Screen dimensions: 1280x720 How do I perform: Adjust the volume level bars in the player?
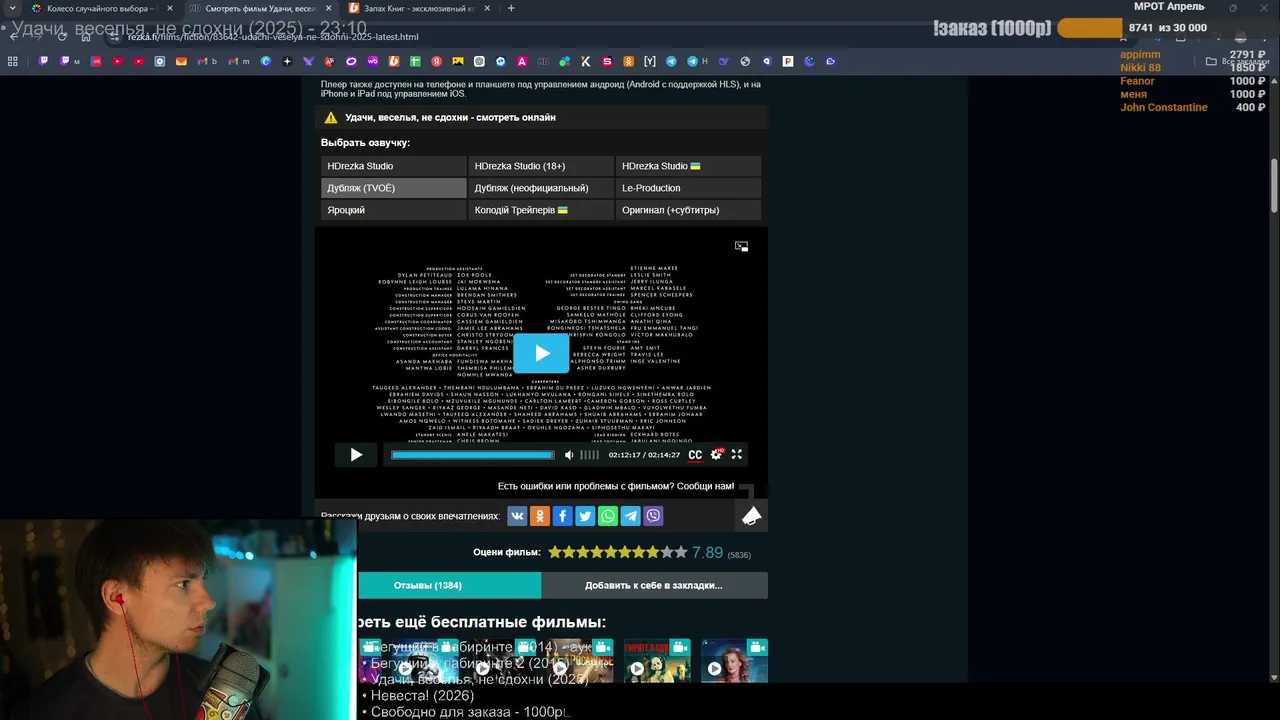click(590, 455)
